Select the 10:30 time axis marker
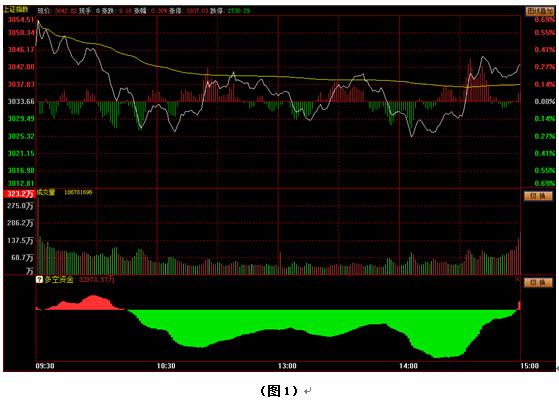The width and height of the screenshot is (559, 408). pos(166,366)
